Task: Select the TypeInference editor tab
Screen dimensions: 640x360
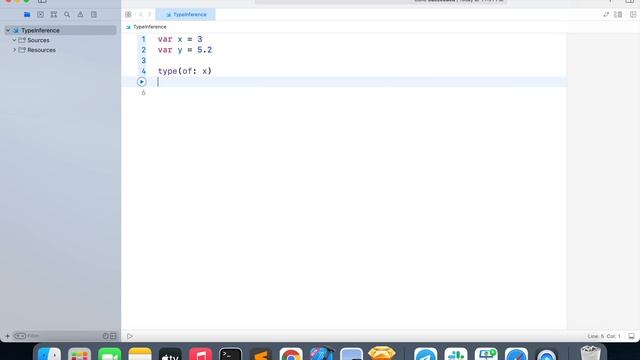Action: (x=185, y=15)
